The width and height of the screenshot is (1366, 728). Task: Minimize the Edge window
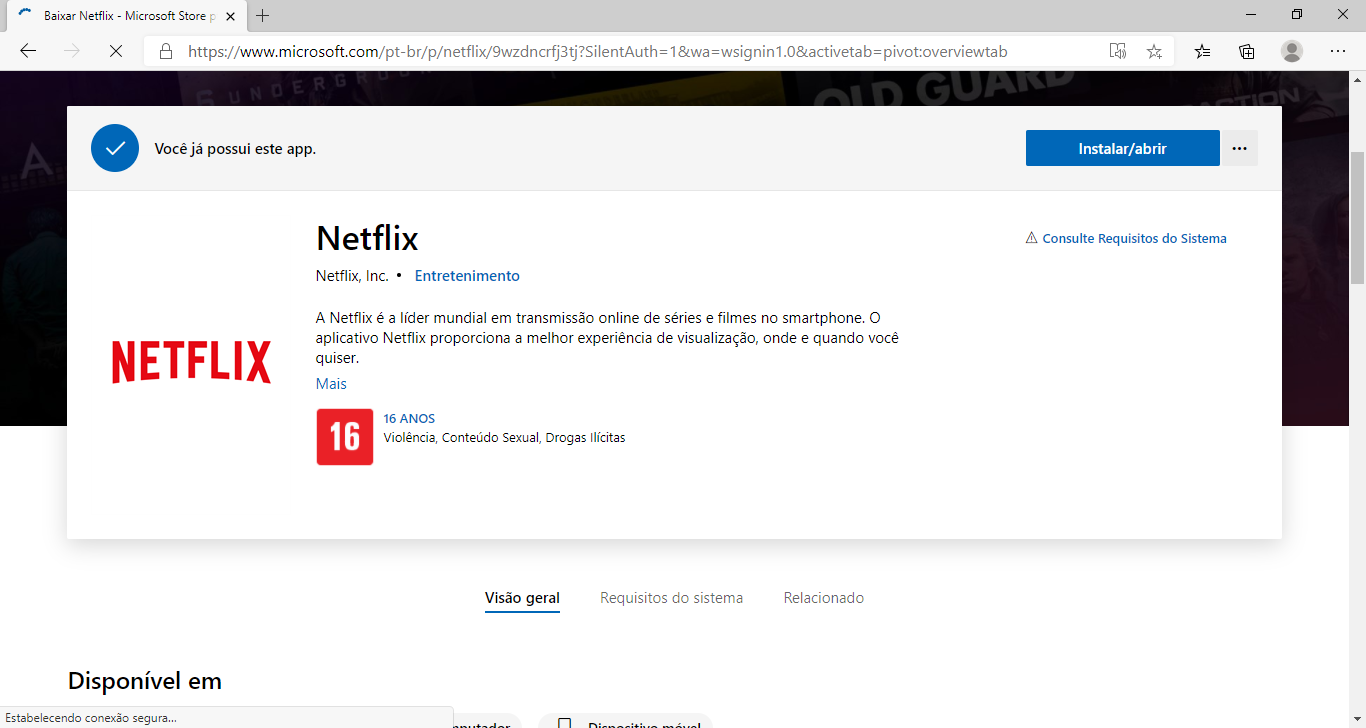coord(1251,14)
